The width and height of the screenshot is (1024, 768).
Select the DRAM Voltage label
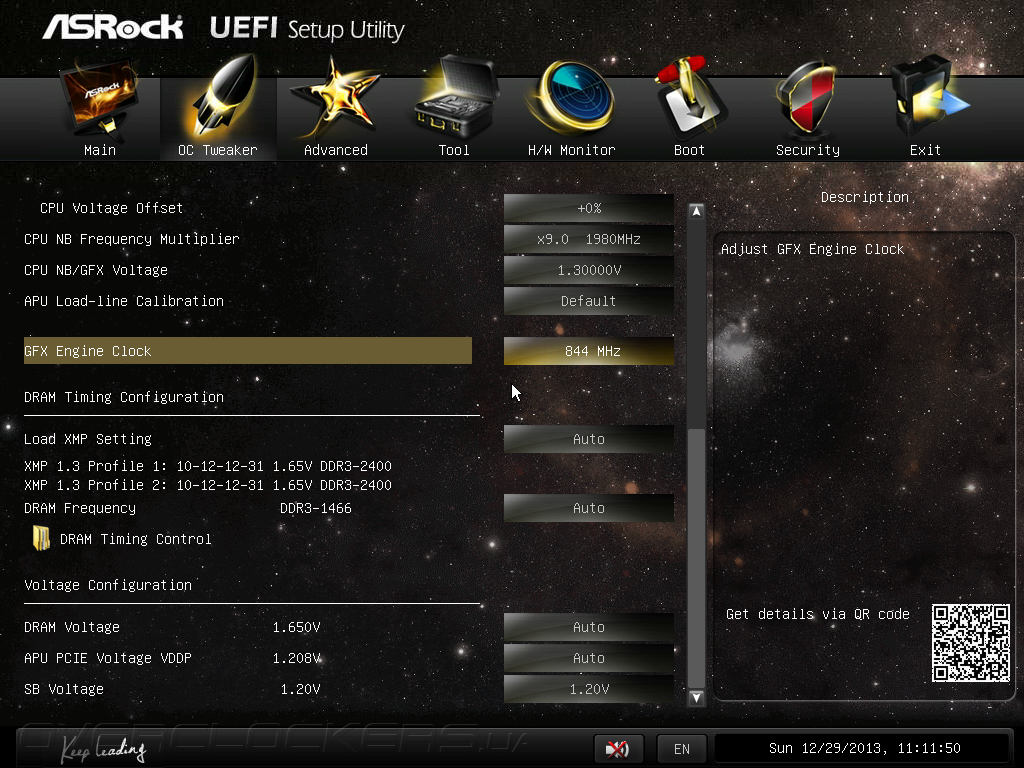[x=72, y=627]
